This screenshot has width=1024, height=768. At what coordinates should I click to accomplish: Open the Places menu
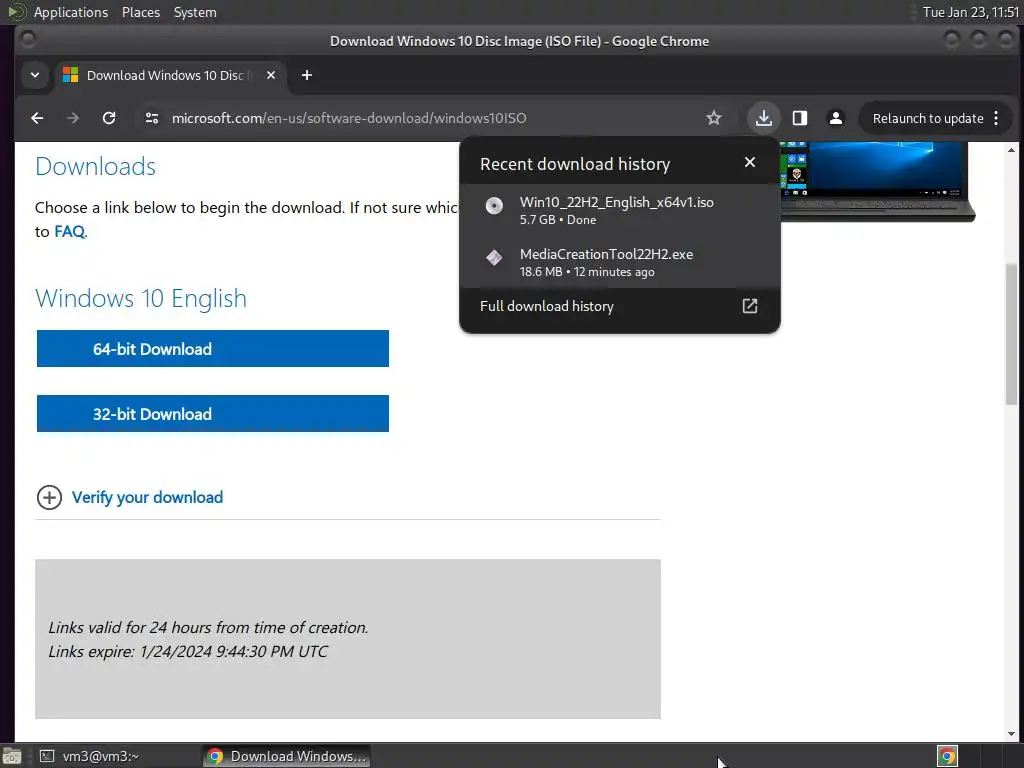[x=140, y=12]
